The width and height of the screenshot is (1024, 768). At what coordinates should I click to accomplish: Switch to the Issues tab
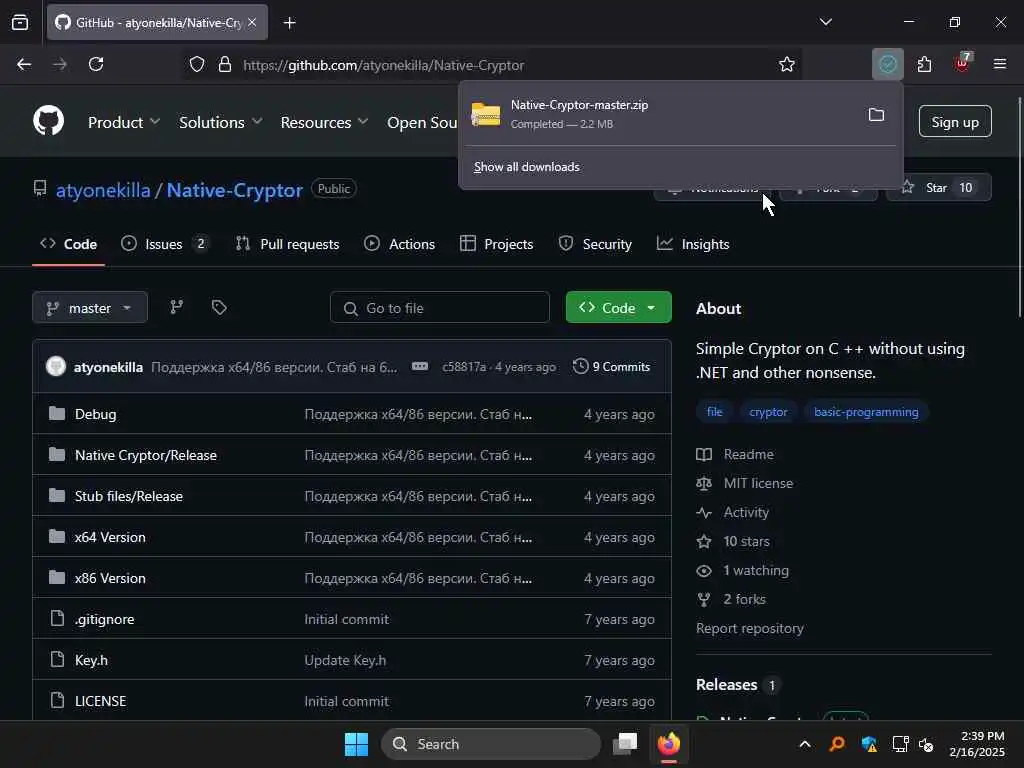(x=165, y=244)
